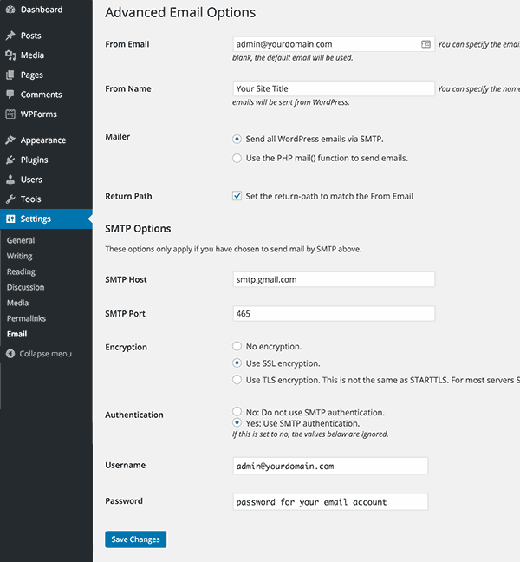Click the Password input field

[x=330, y=502]
